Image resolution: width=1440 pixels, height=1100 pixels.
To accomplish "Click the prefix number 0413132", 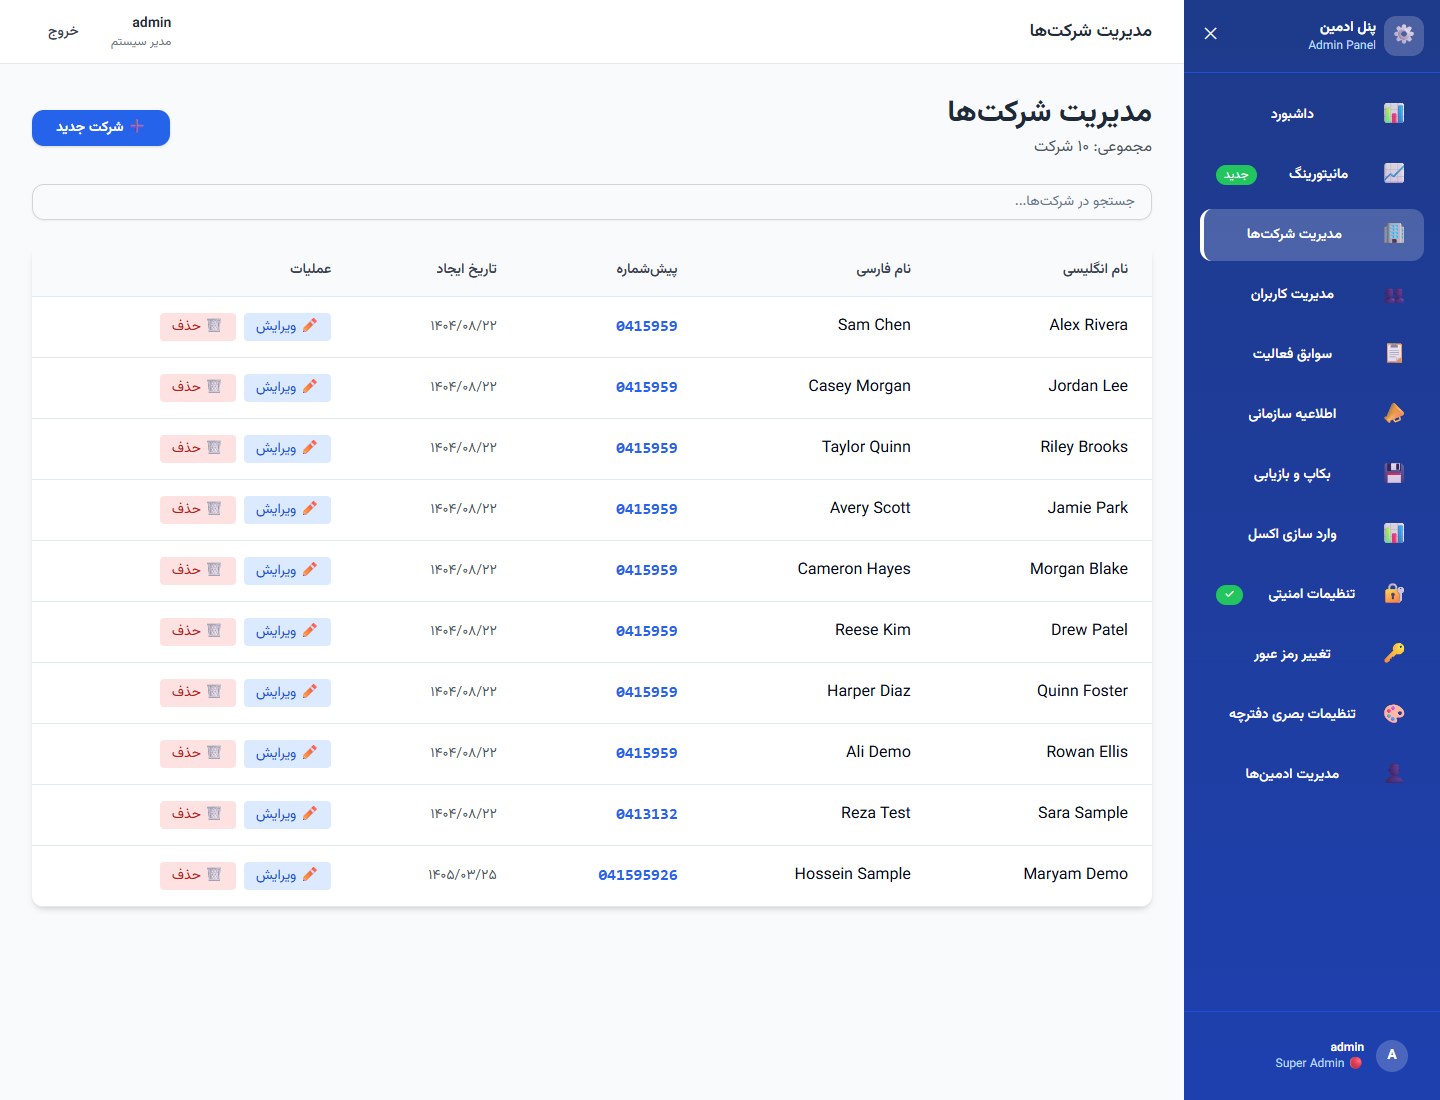I will (x=647, y=814).
